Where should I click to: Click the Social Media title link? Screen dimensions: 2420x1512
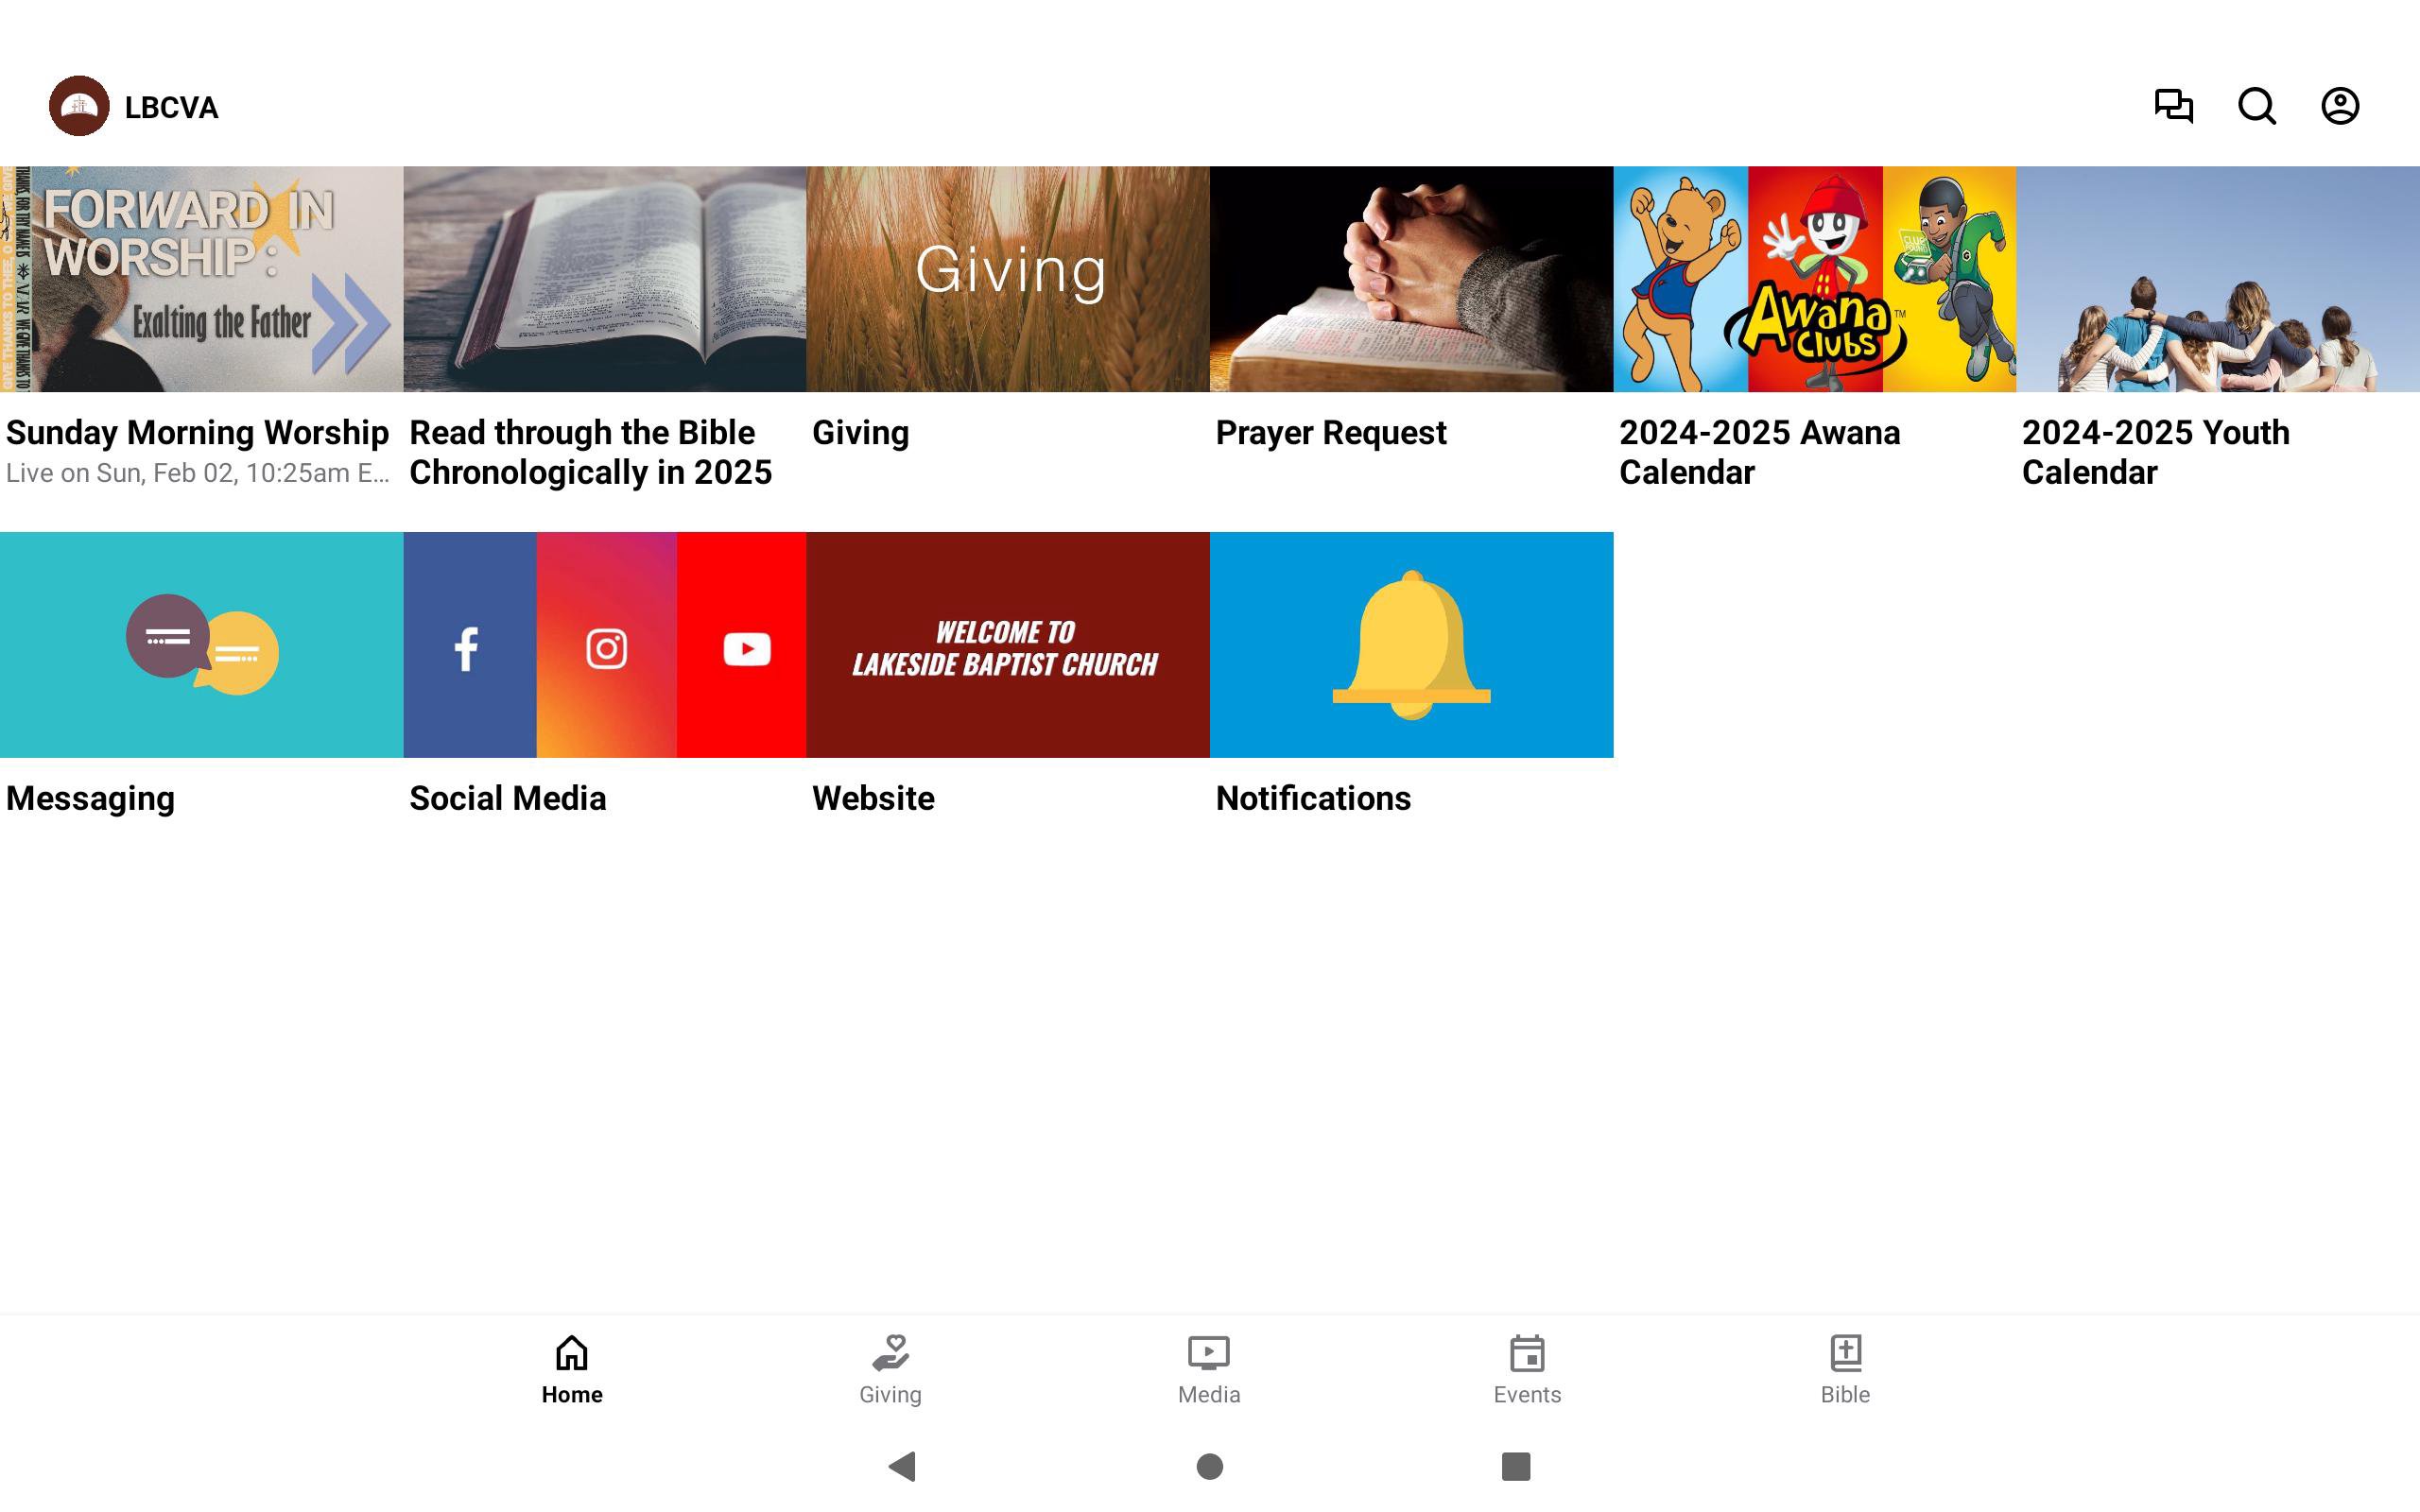(x=507, y=798)
